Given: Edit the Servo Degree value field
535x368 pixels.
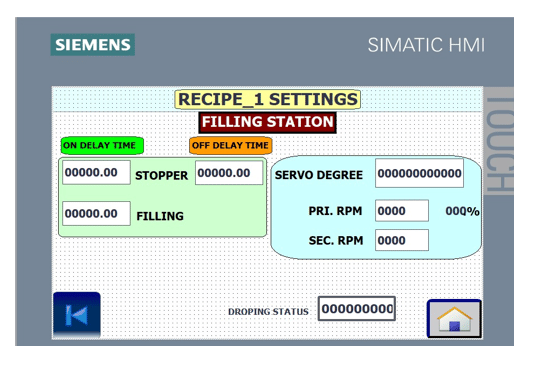Looking at the screenshot, I should click(419, 173).
